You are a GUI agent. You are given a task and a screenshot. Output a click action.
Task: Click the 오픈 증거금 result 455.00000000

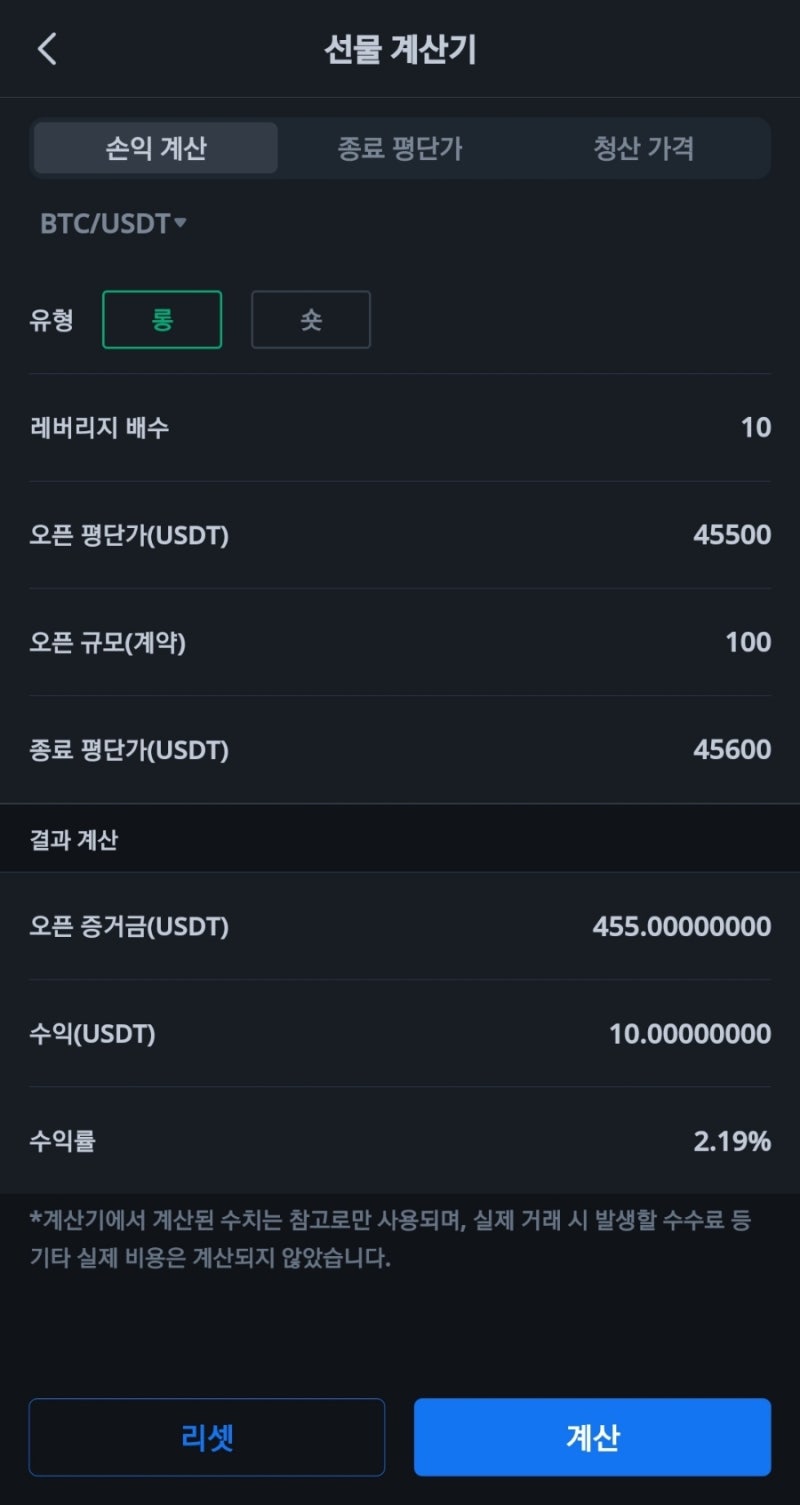pos(681,926)
